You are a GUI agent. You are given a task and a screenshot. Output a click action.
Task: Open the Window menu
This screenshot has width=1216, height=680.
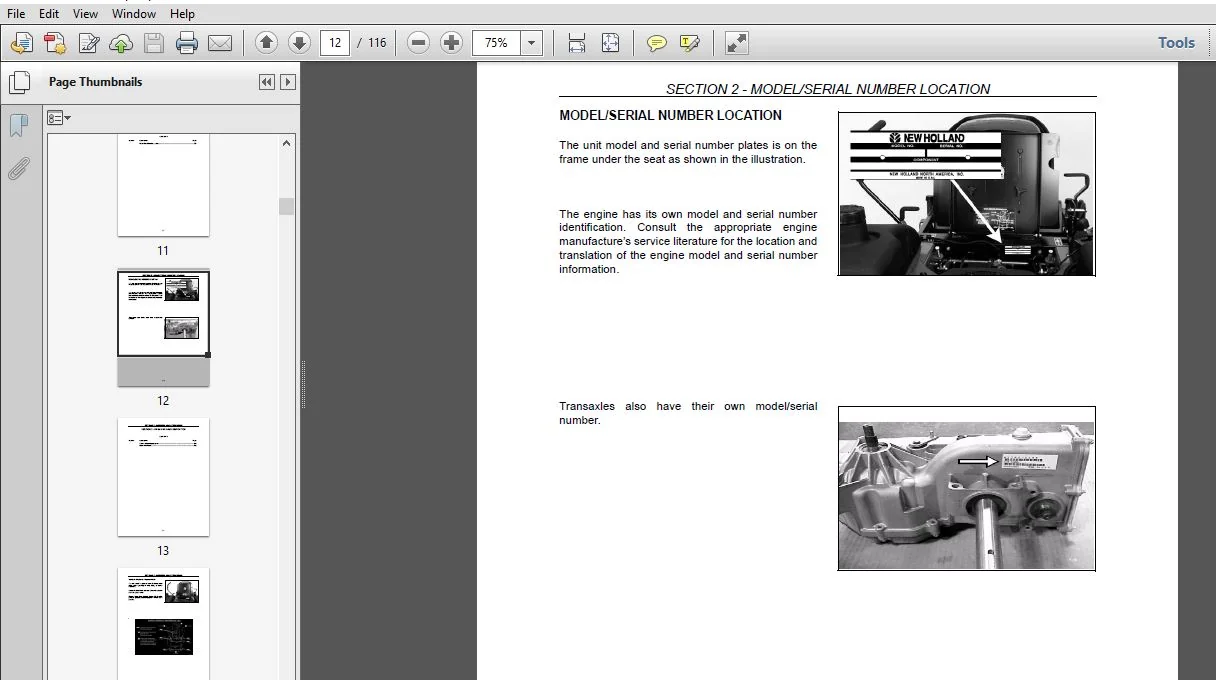(x=134, y=14)
